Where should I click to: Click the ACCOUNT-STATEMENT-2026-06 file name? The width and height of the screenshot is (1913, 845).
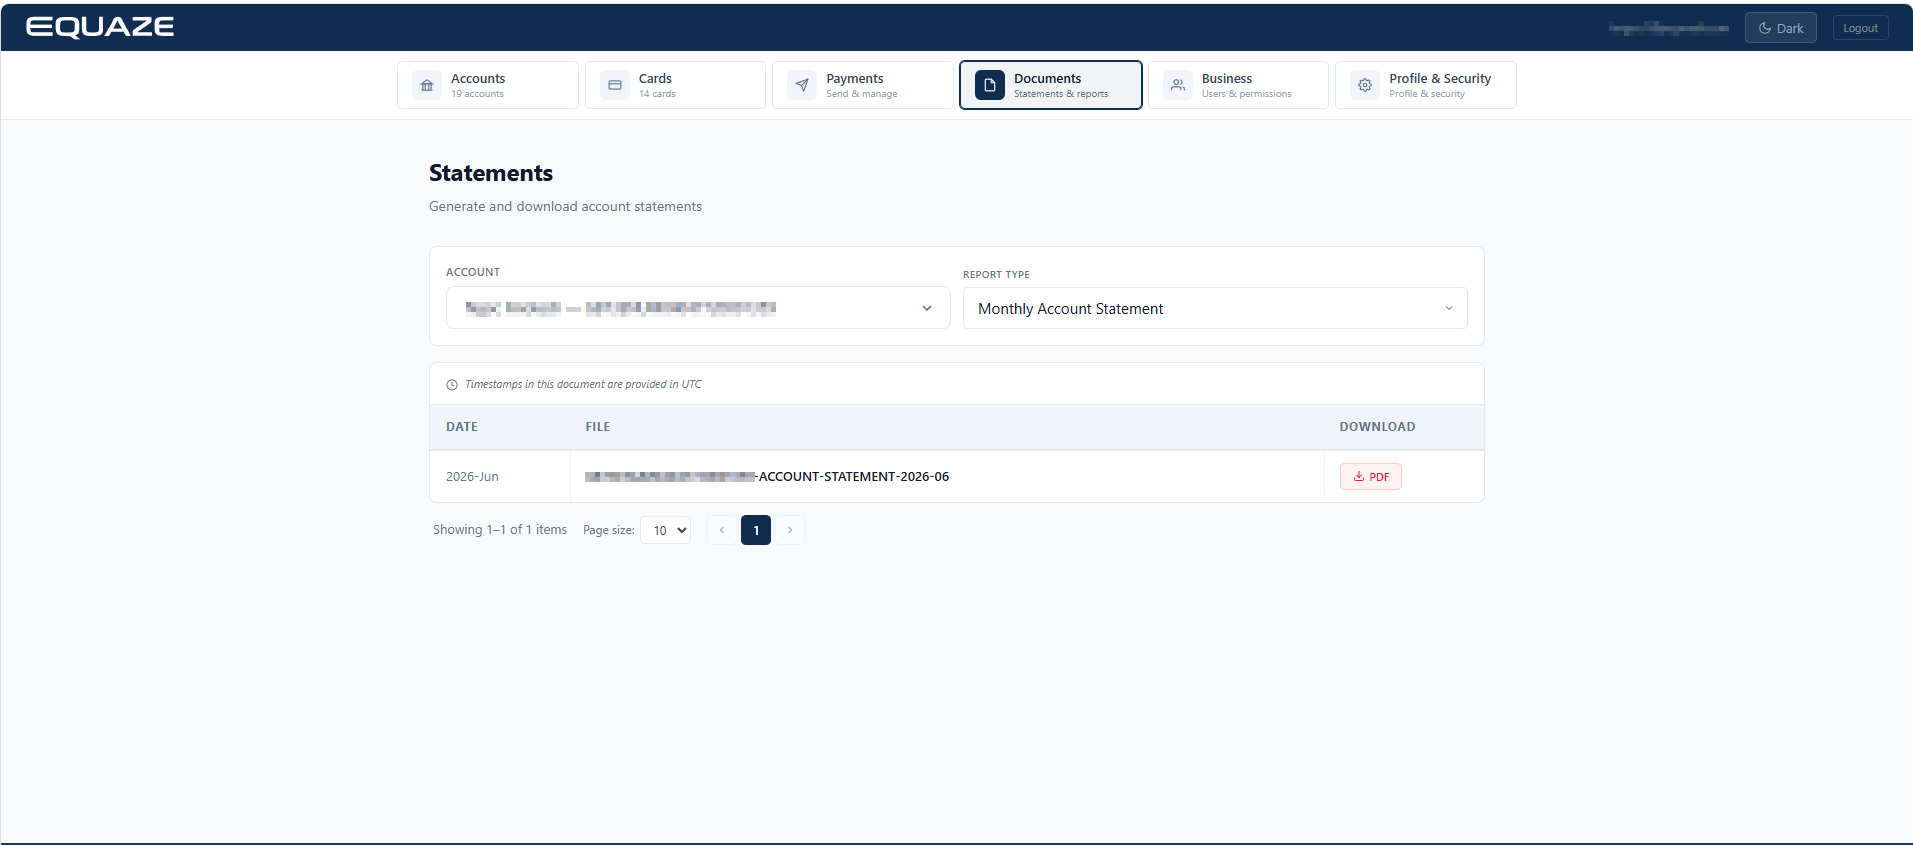[x=767, y=477]
